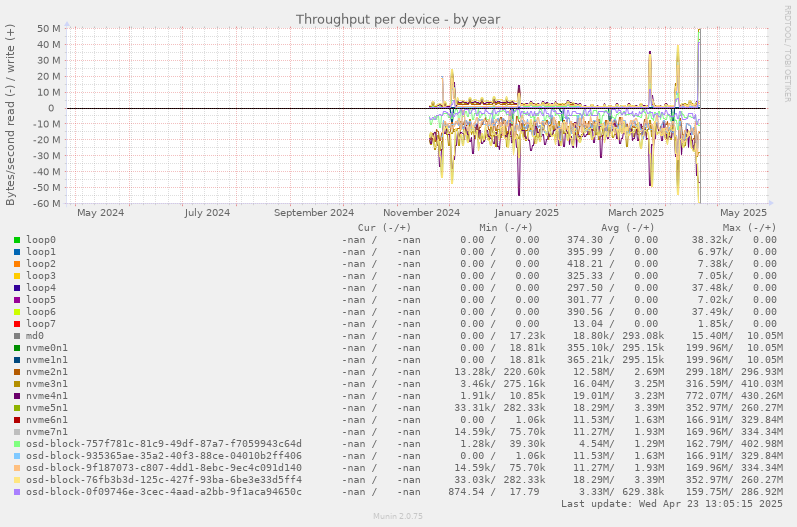The image size is (797, 527).
Task: Click the 'nvme2n1' legend label
Action: 47,372
